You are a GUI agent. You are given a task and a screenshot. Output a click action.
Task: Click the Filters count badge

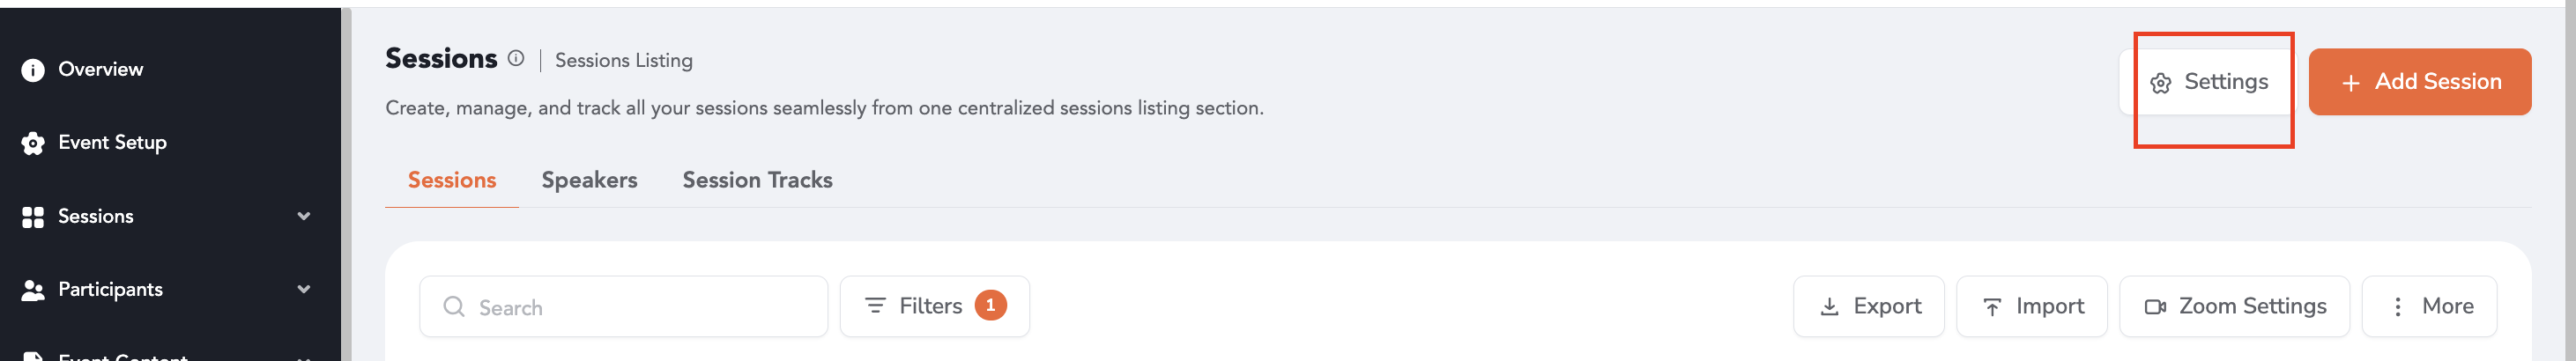[x=990, y=305]
